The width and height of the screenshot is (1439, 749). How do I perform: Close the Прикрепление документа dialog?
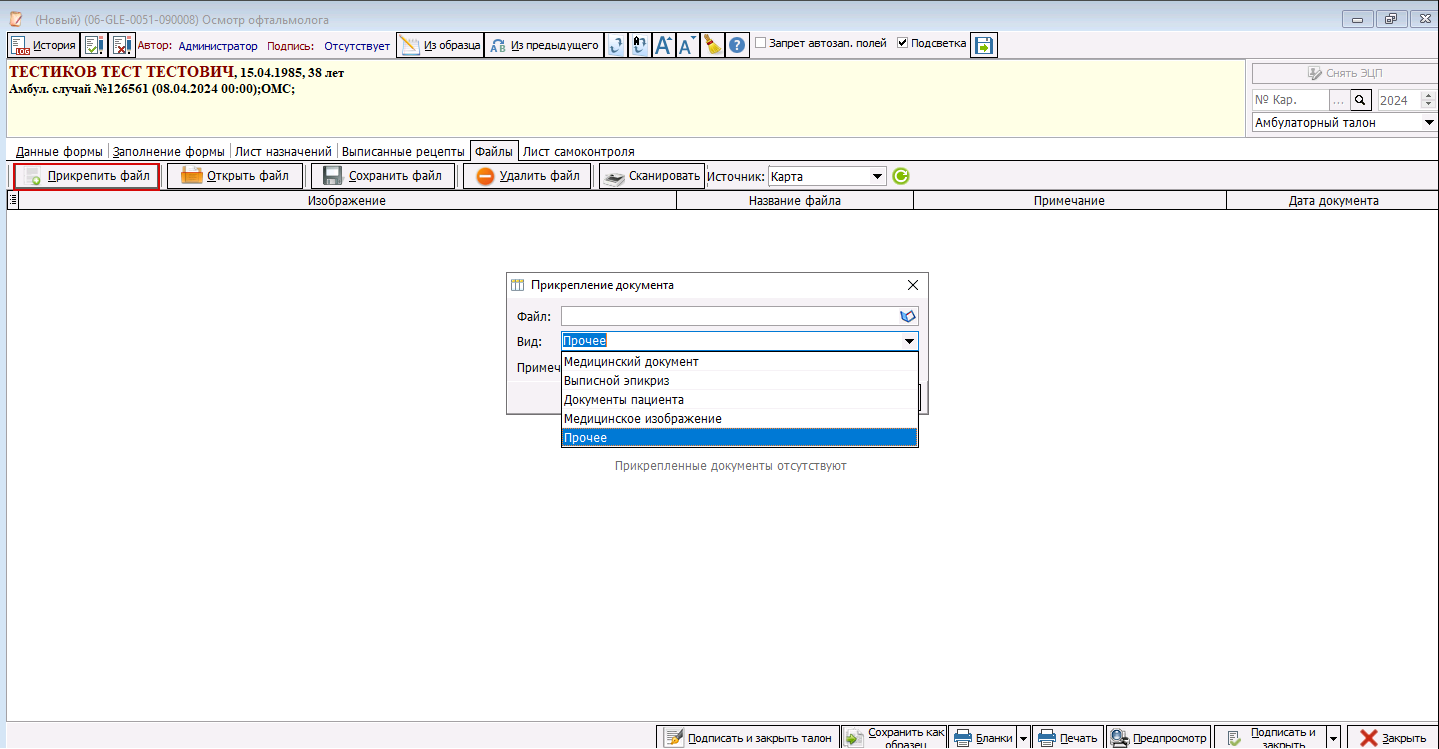[x=912, y=285]
